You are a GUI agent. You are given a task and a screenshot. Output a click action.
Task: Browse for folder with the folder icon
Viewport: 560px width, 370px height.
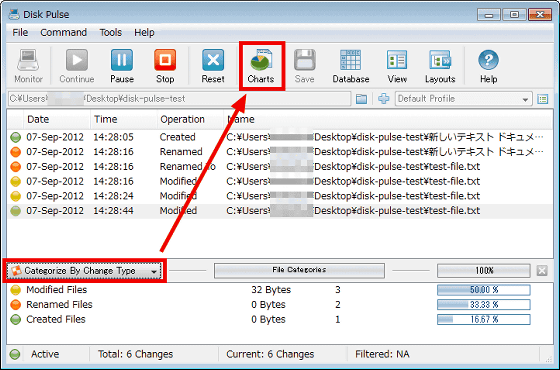point(361,99)
